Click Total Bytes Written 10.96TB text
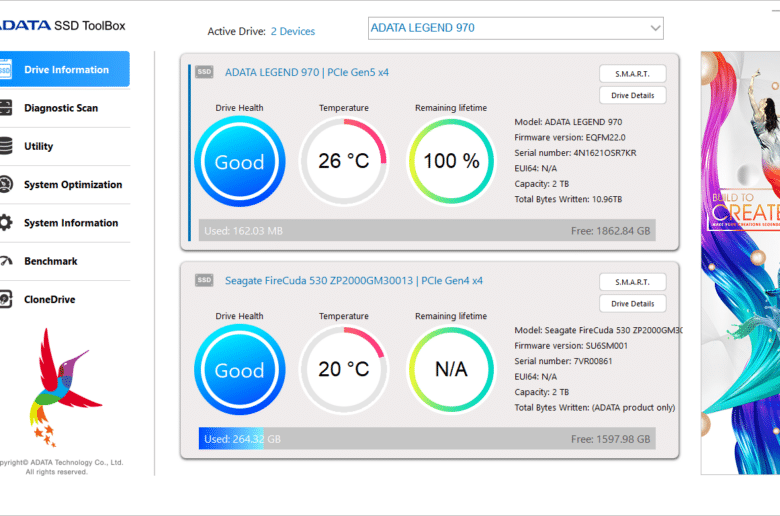Image resolution: width=780 pixels, height=516 pixels. pos(568,199)
